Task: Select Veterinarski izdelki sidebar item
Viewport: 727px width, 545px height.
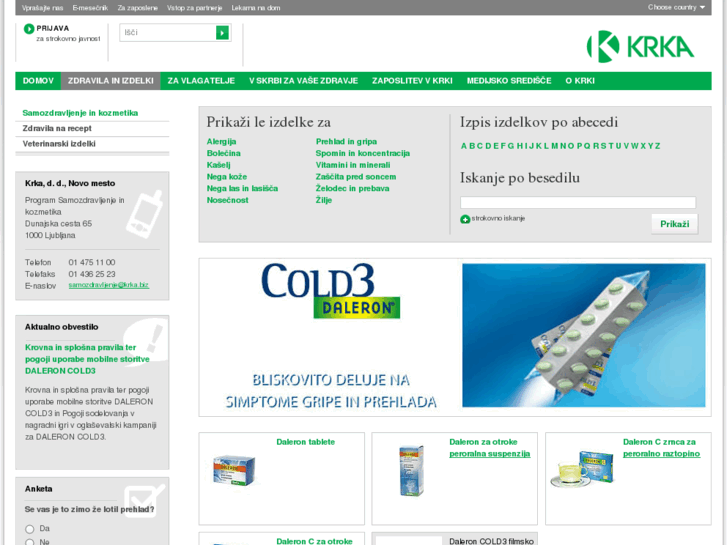Action: (59, 144)
